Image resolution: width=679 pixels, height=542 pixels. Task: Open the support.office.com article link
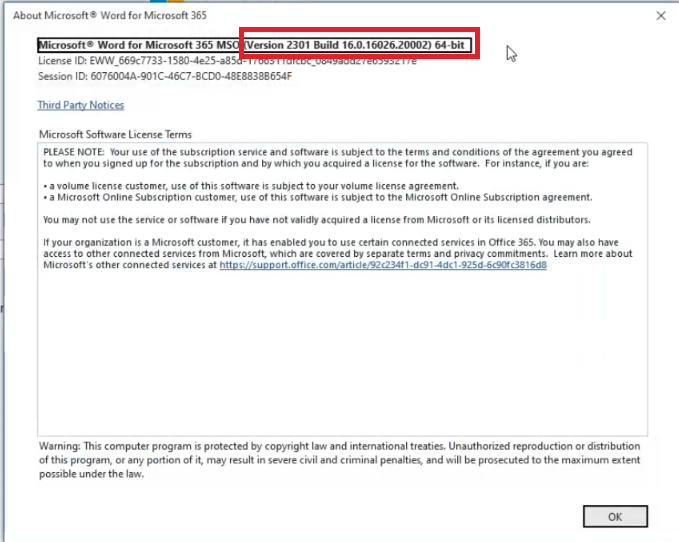point(383,265)
